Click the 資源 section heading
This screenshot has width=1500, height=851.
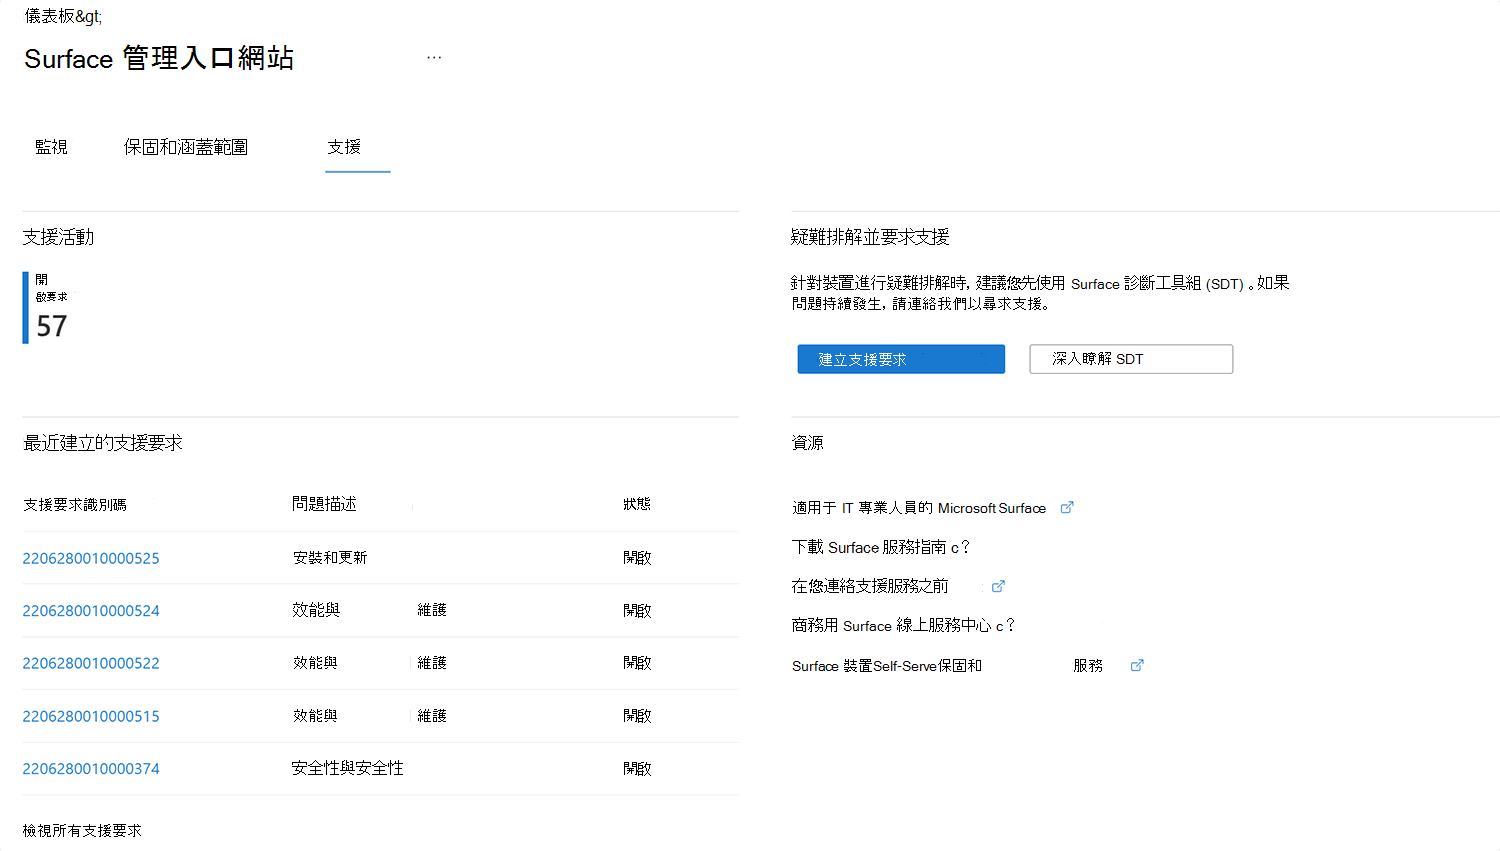pos(807,443)
